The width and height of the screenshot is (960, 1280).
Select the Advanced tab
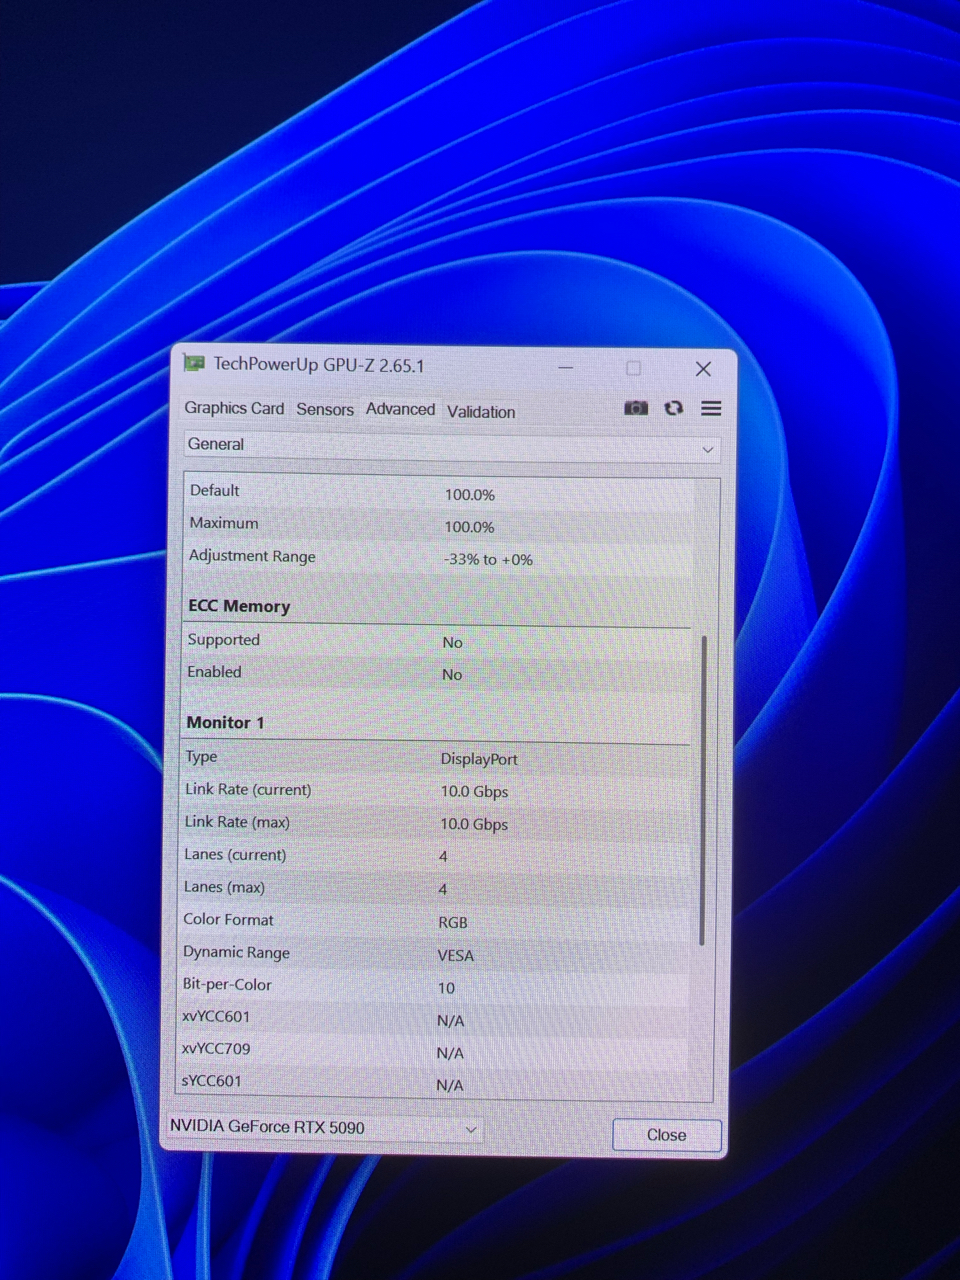400,409
